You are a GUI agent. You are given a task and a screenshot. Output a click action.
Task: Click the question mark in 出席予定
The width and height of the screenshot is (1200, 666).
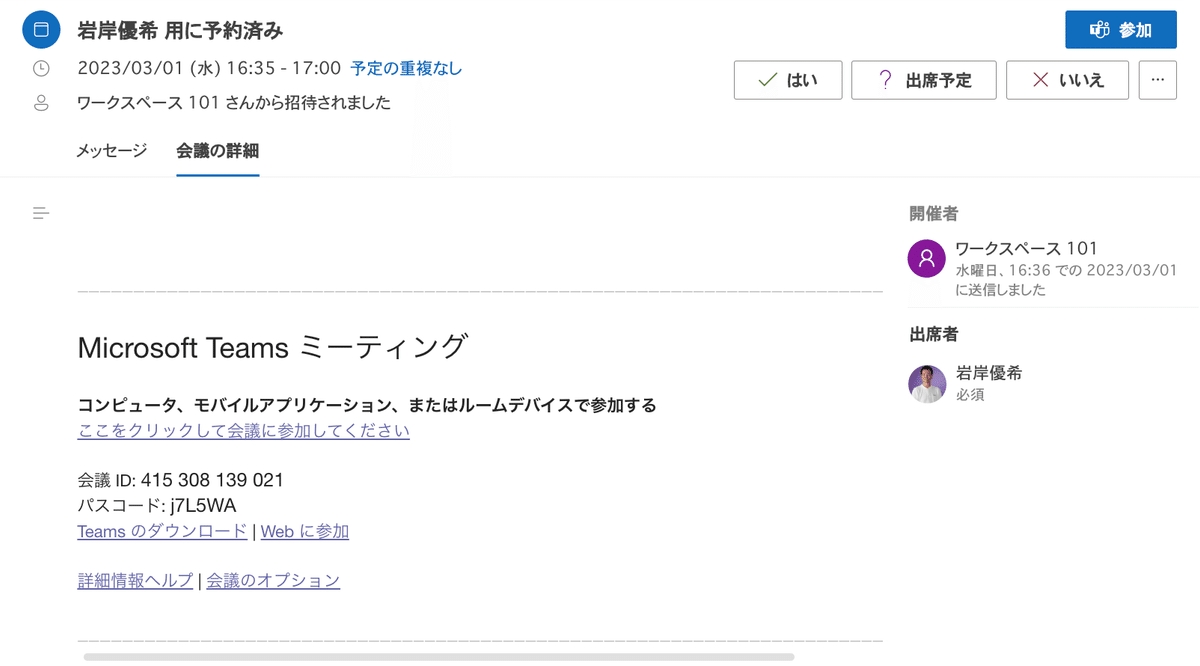[885, 80]
